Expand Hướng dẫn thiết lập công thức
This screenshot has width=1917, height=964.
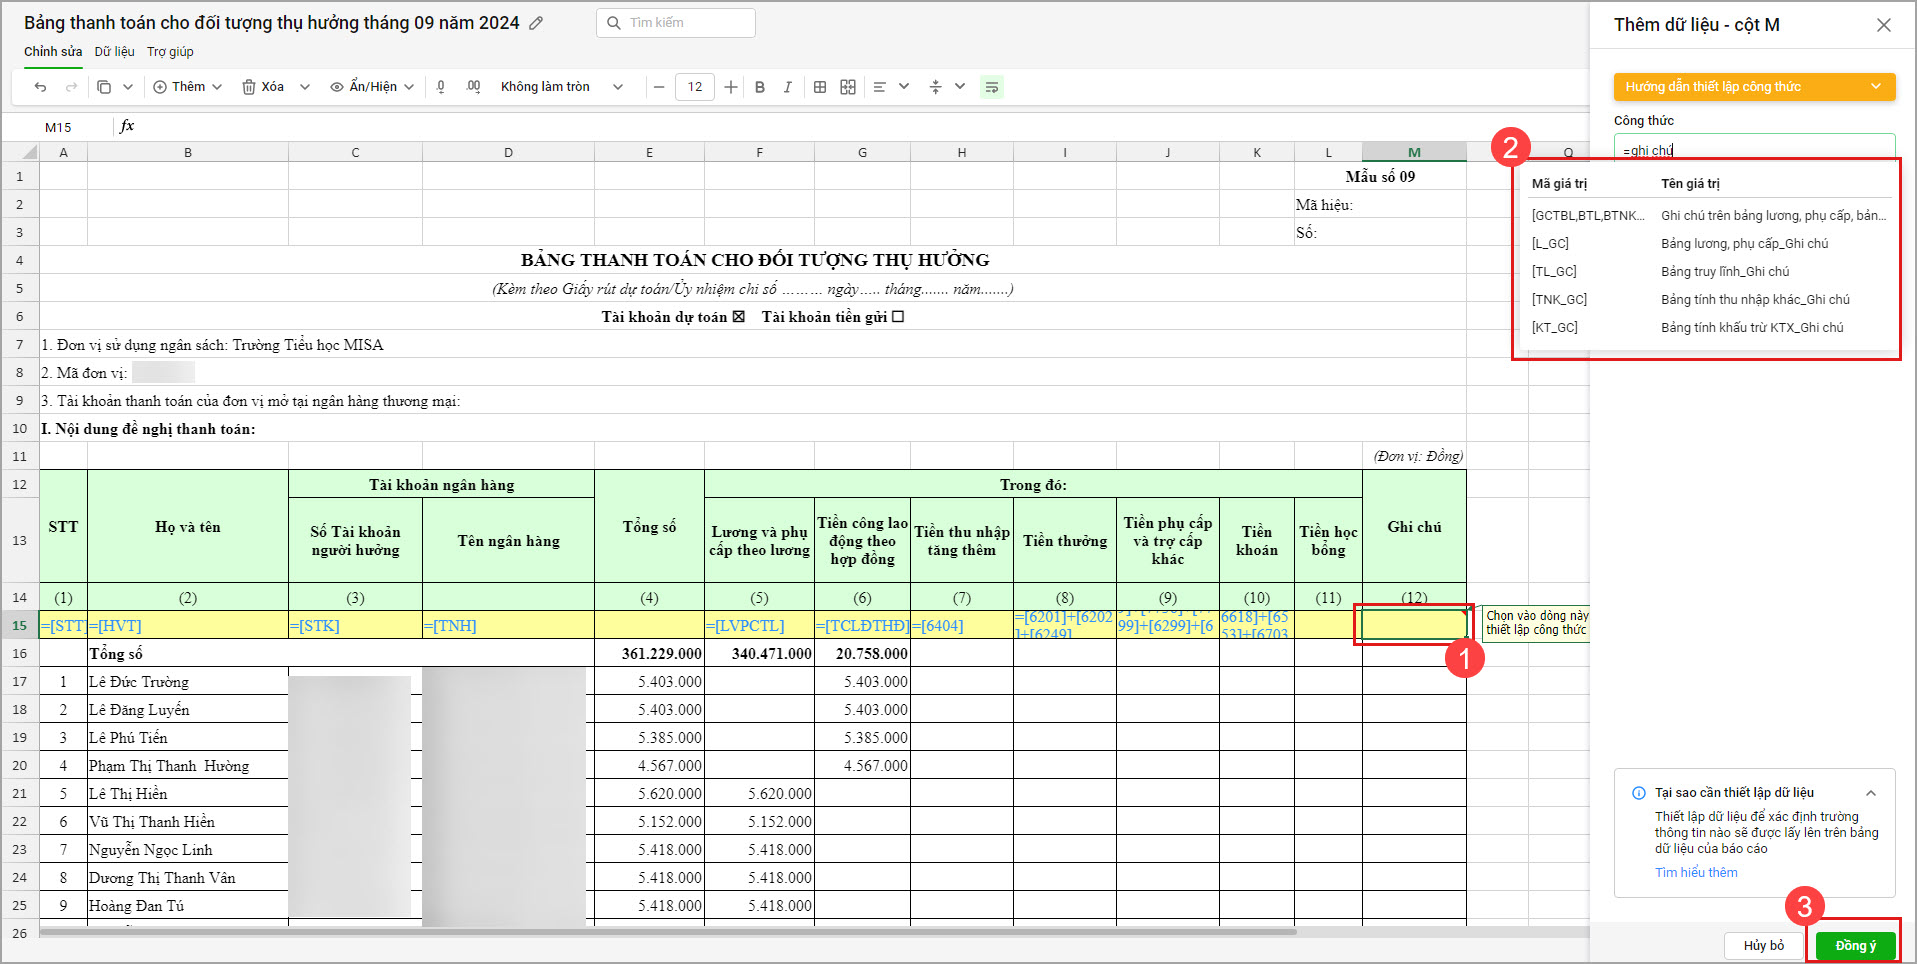(1754, 87)
